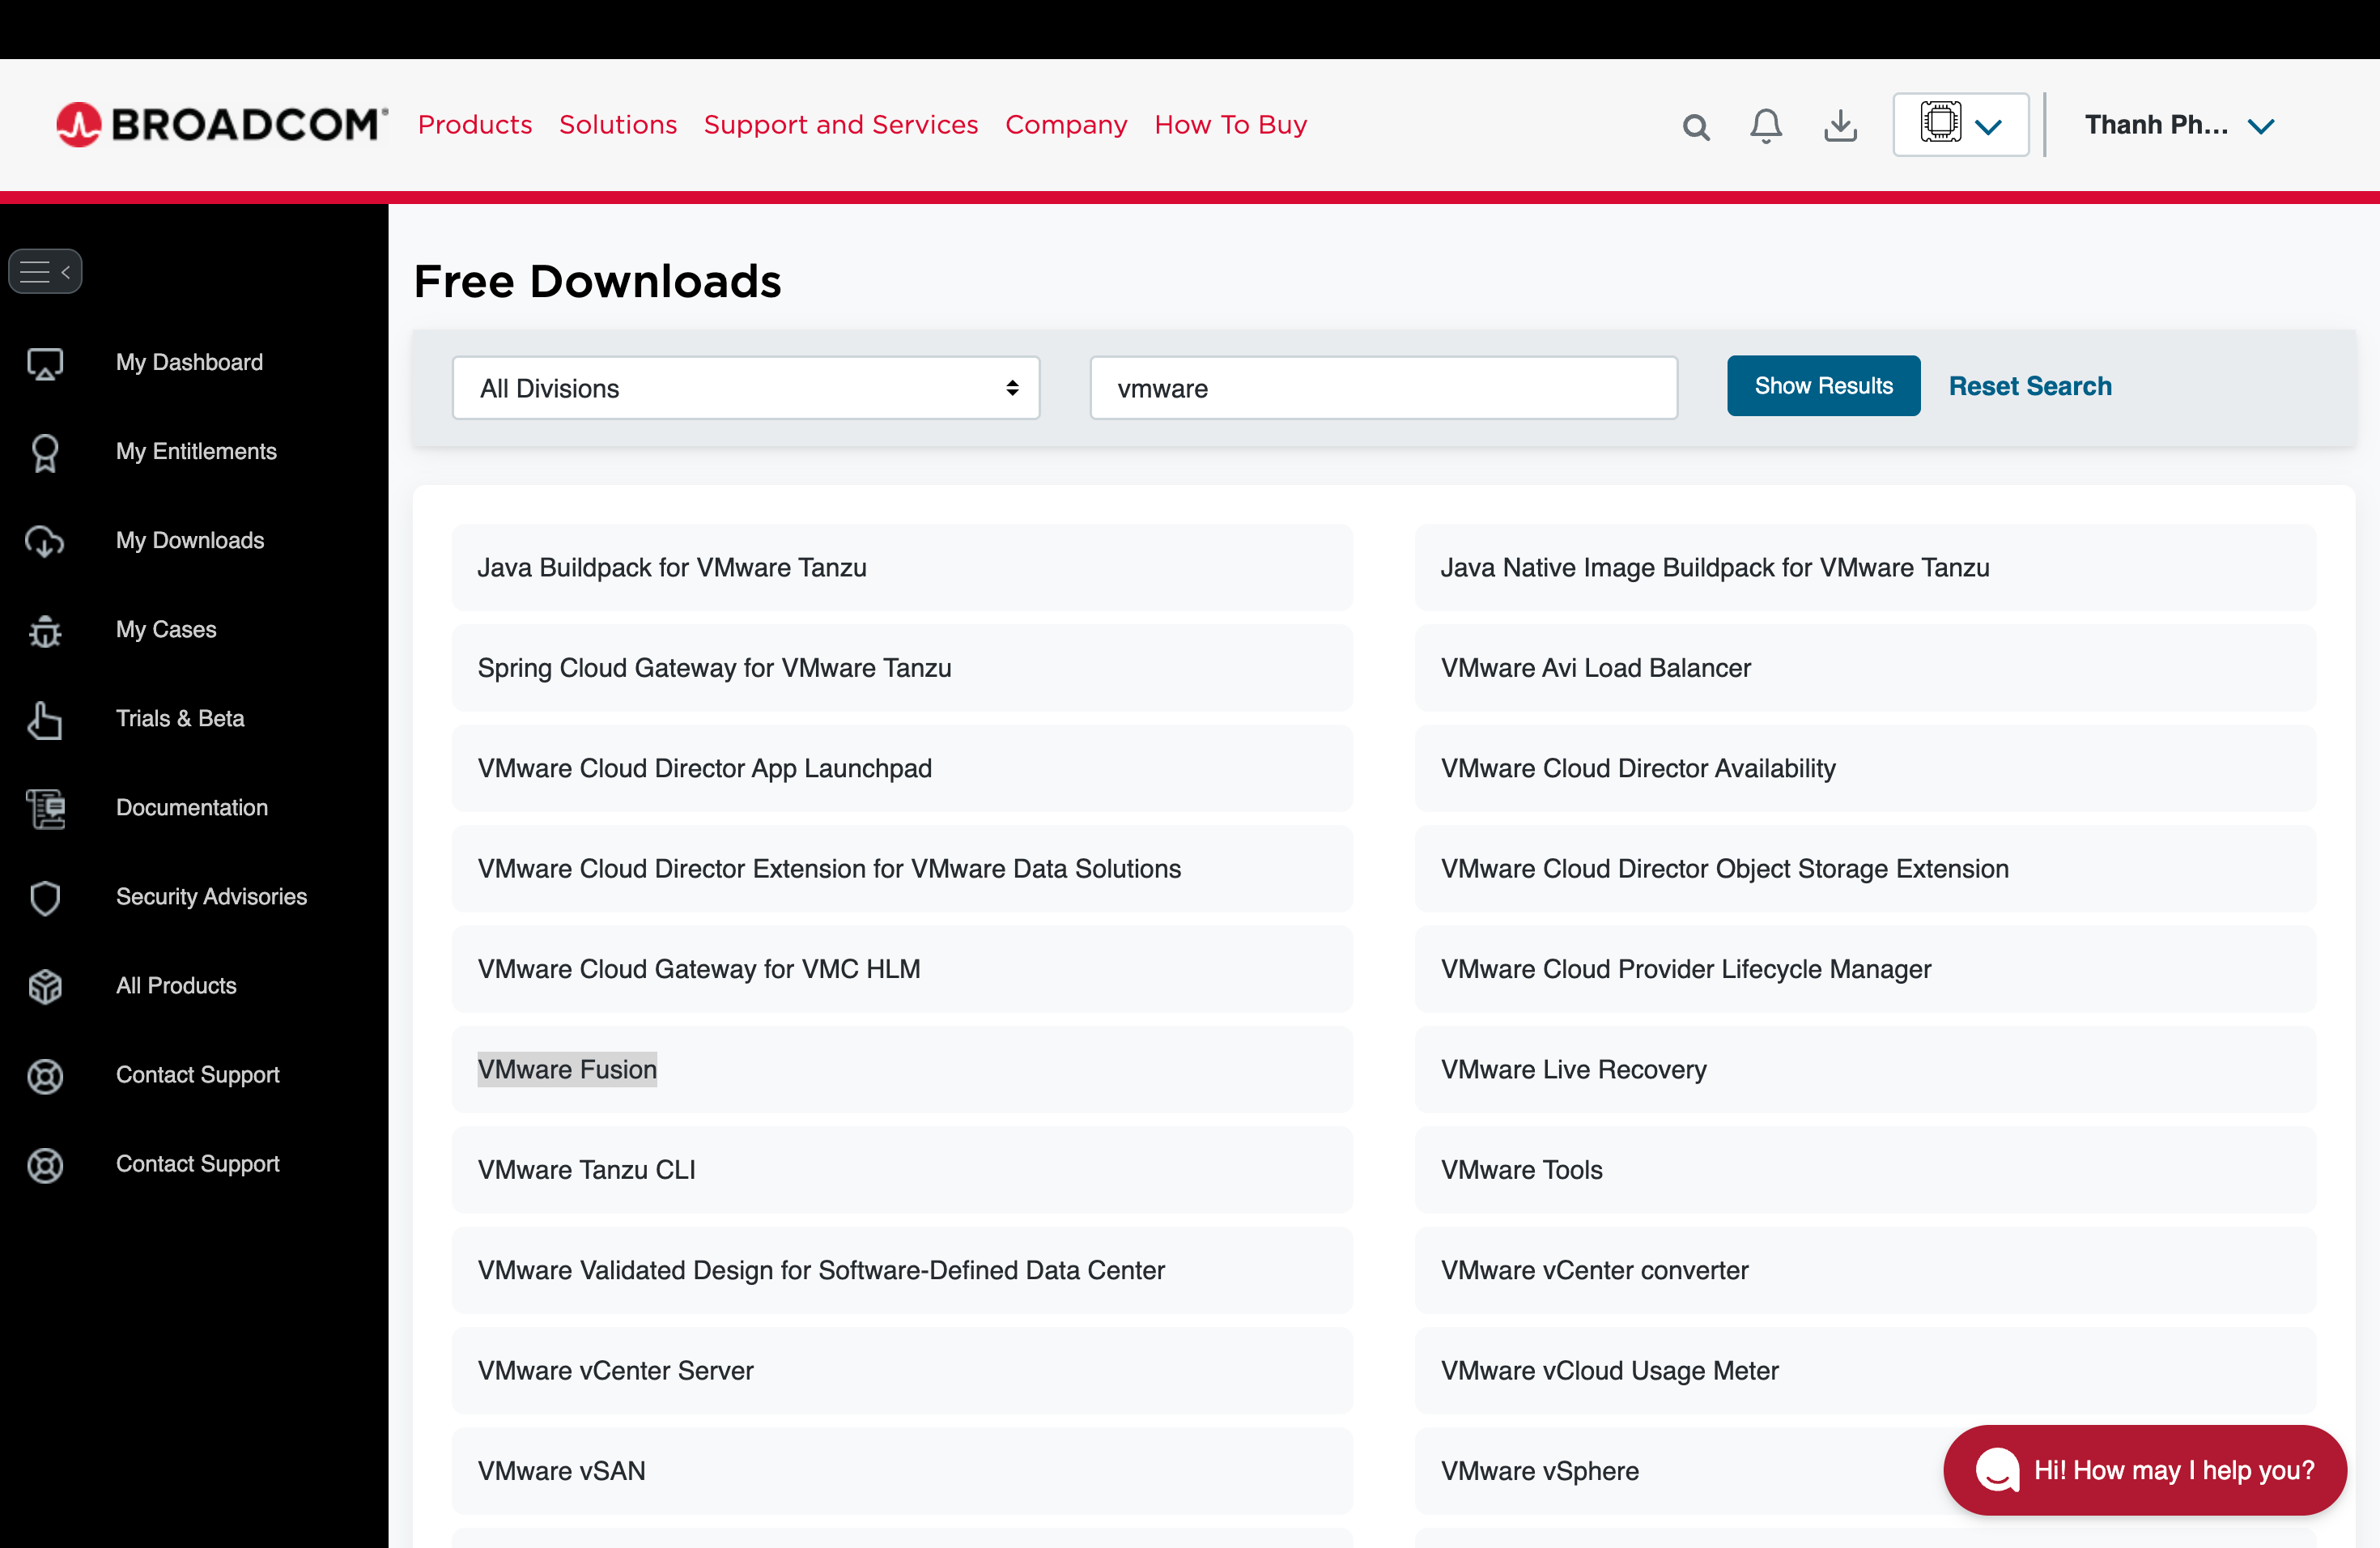The width and height of the screenshot is (2380, 1548).
Task: Open VMware Avi Load Balancer
Action: (x=1865, y=667)
